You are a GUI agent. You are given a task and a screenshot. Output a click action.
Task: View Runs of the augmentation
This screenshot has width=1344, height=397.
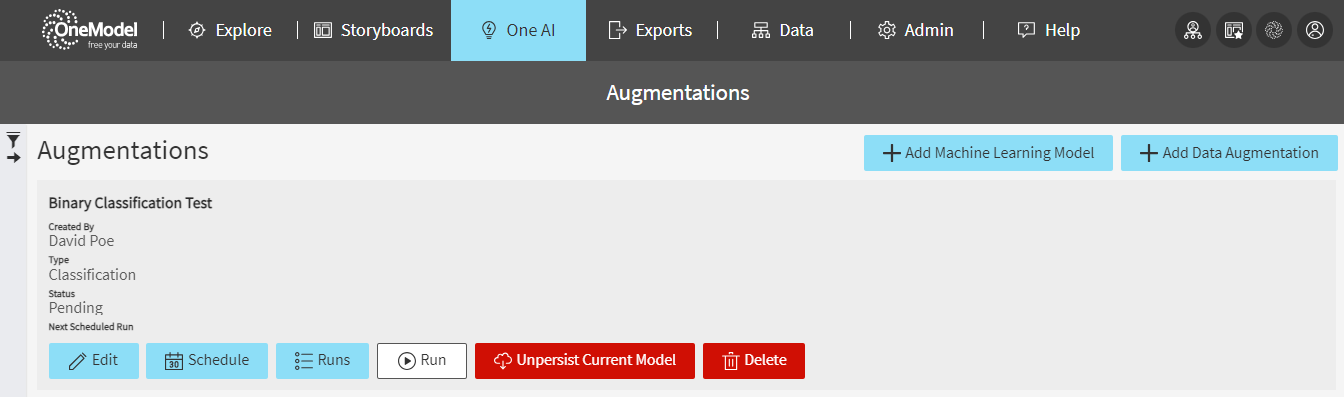point(322,361)
